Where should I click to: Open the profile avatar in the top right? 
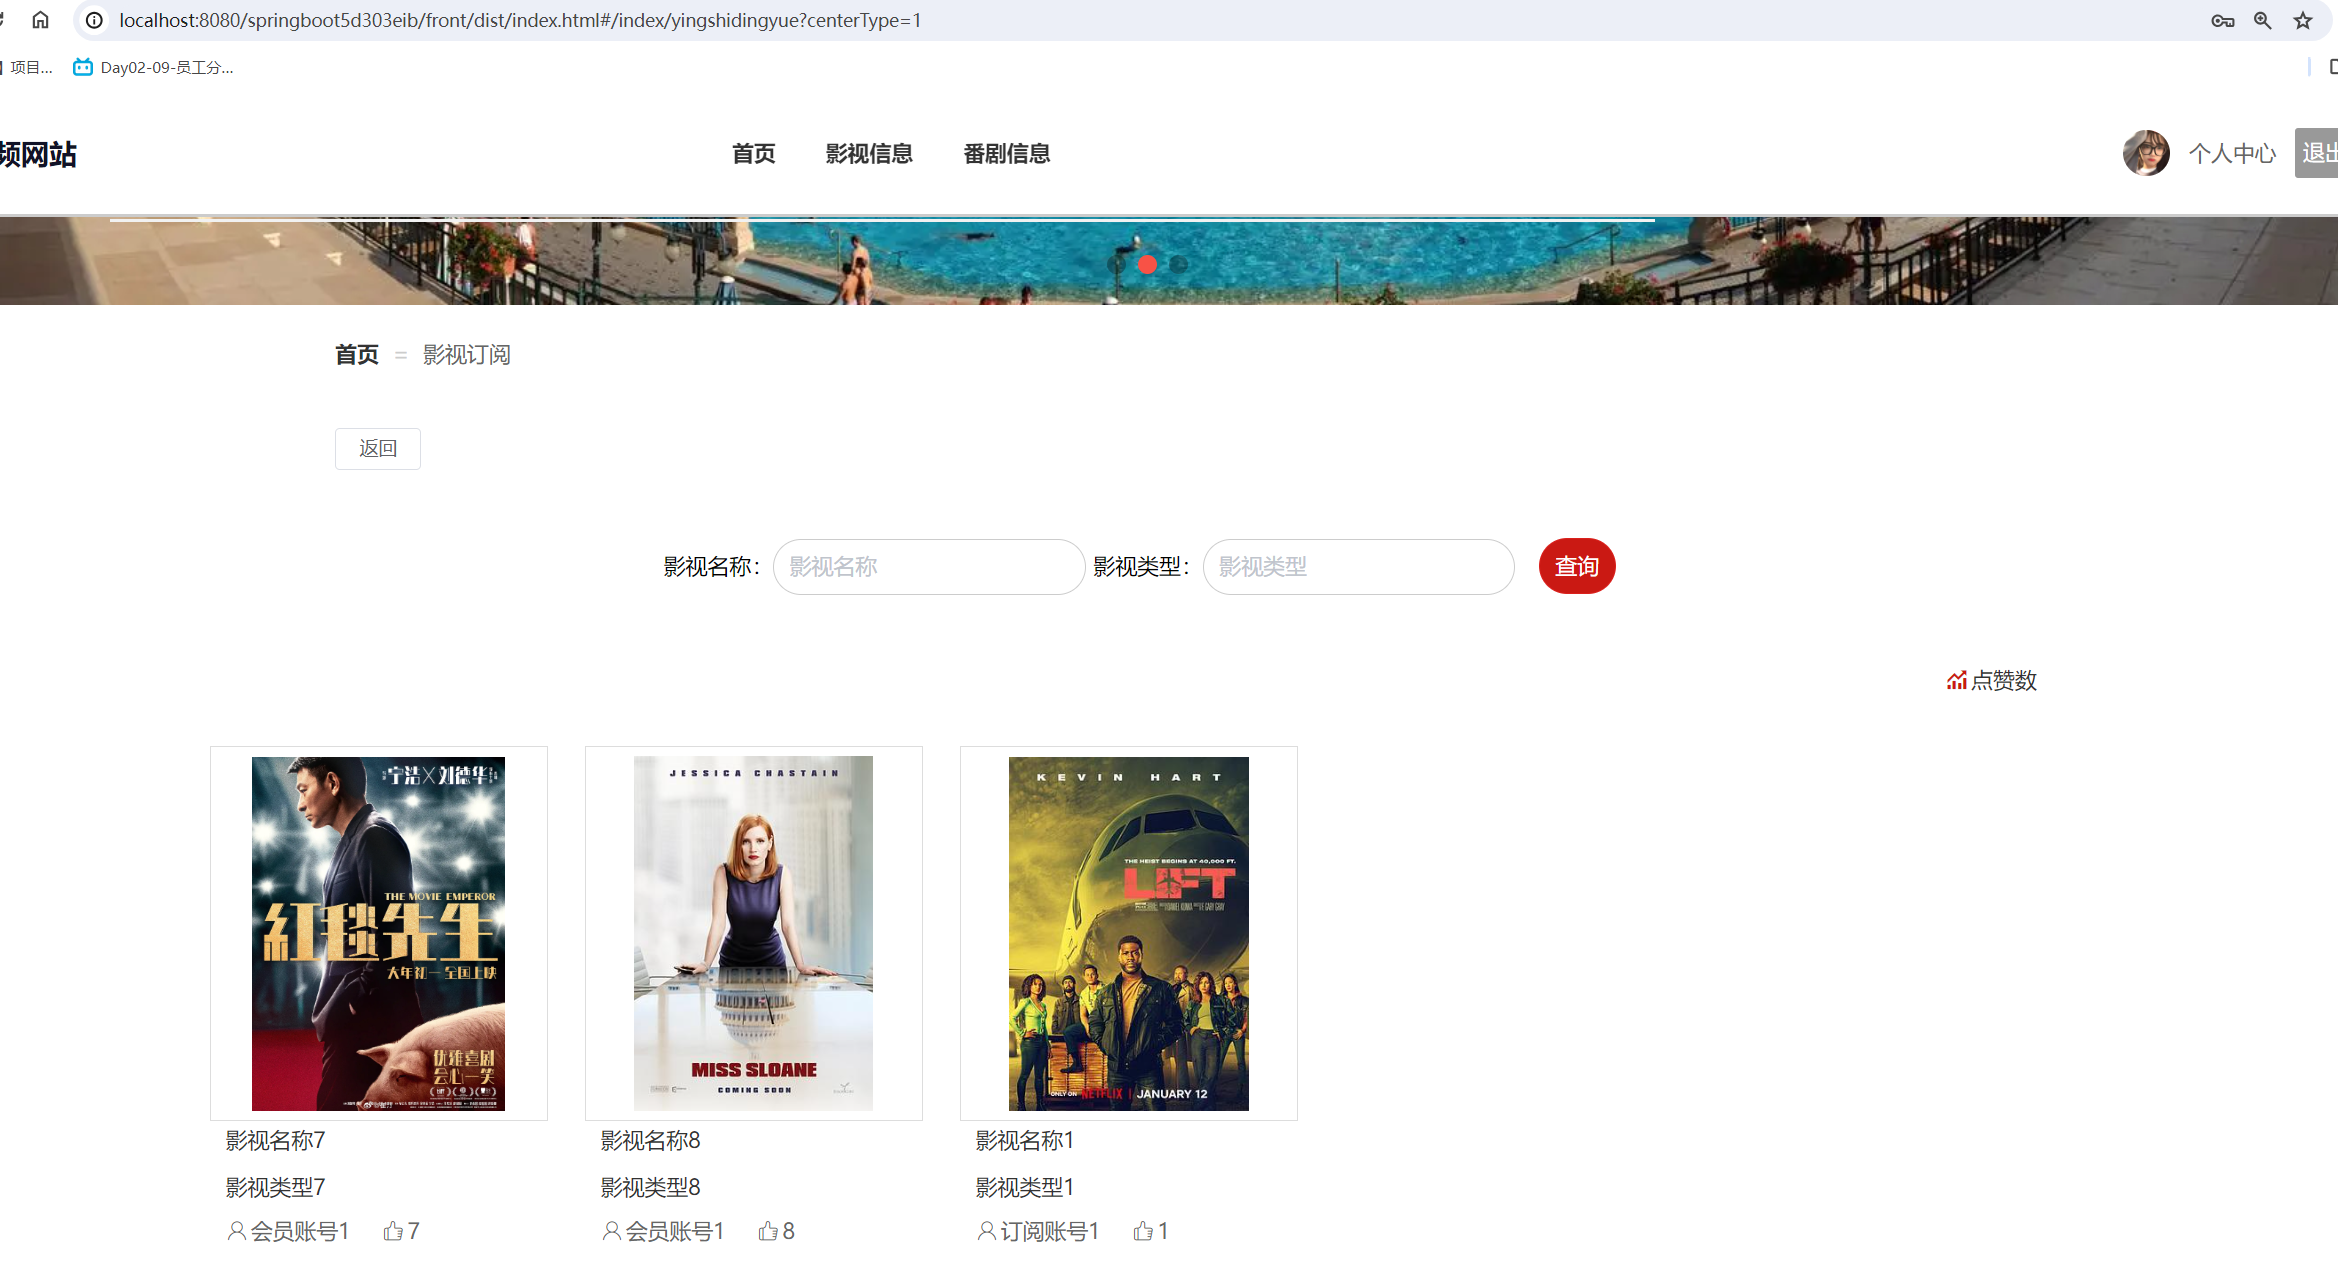coord(2146,153)
